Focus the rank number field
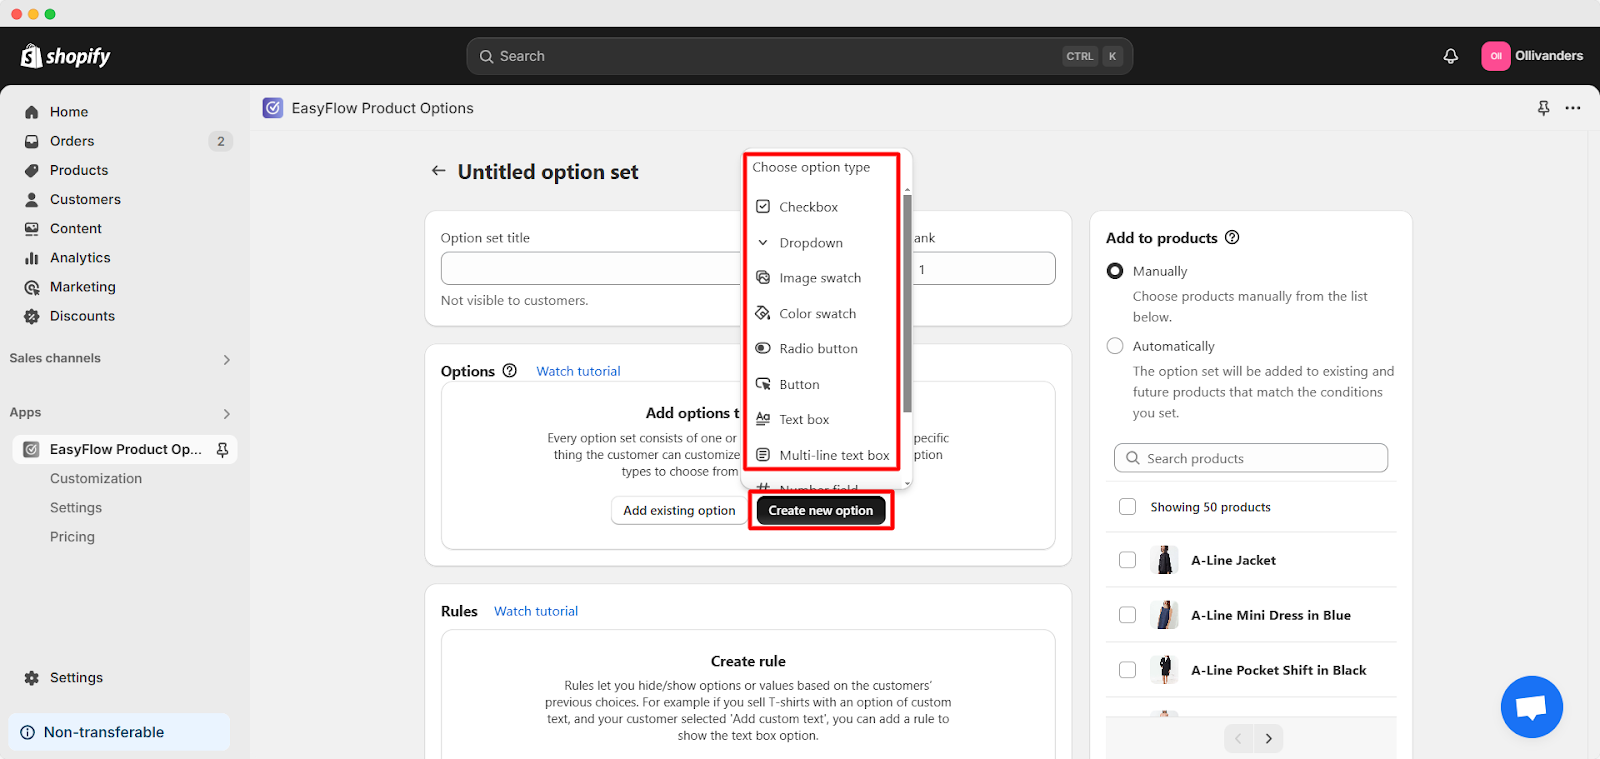The image size is (1600, 759). 984,269
